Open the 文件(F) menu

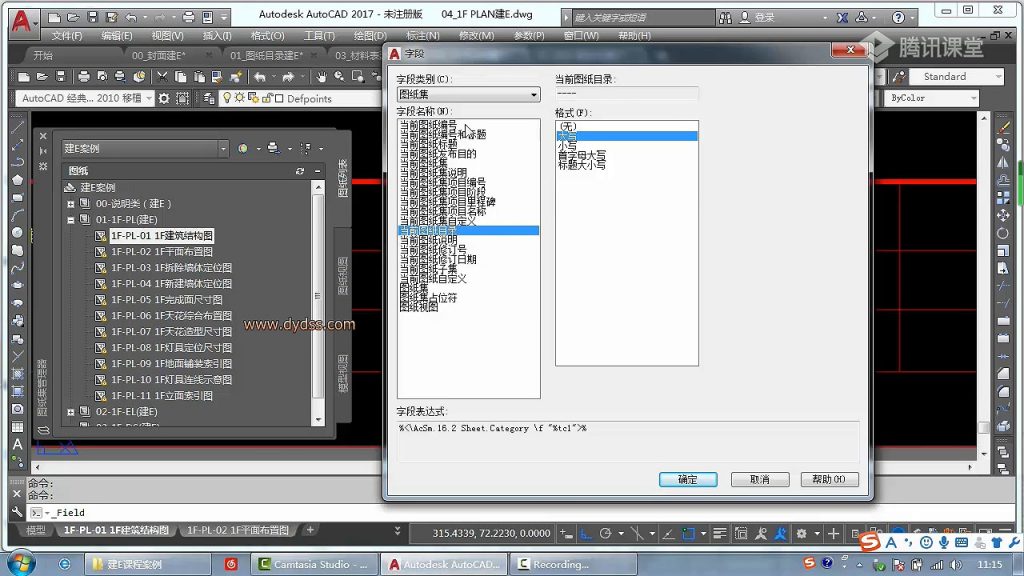tap(67, 36)
